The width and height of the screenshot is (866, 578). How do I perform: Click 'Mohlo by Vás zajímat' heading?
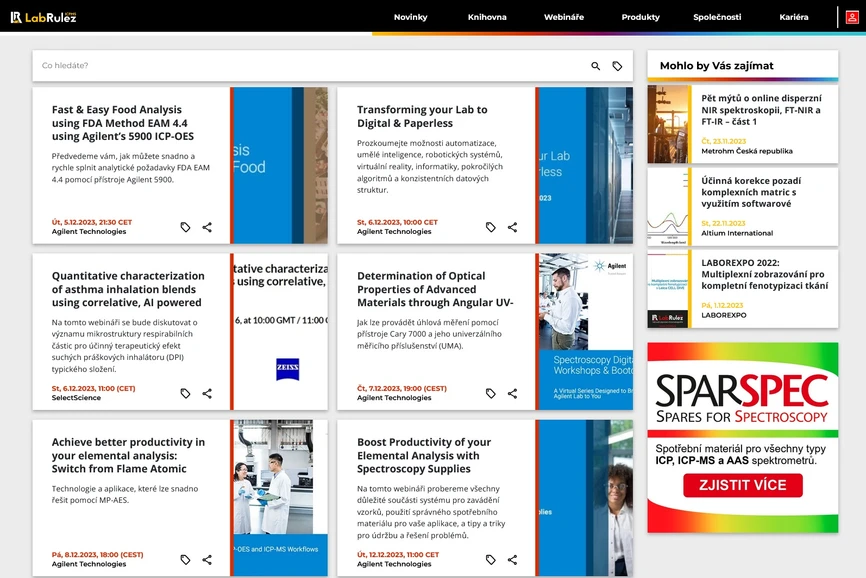click(x=716, y=66)
